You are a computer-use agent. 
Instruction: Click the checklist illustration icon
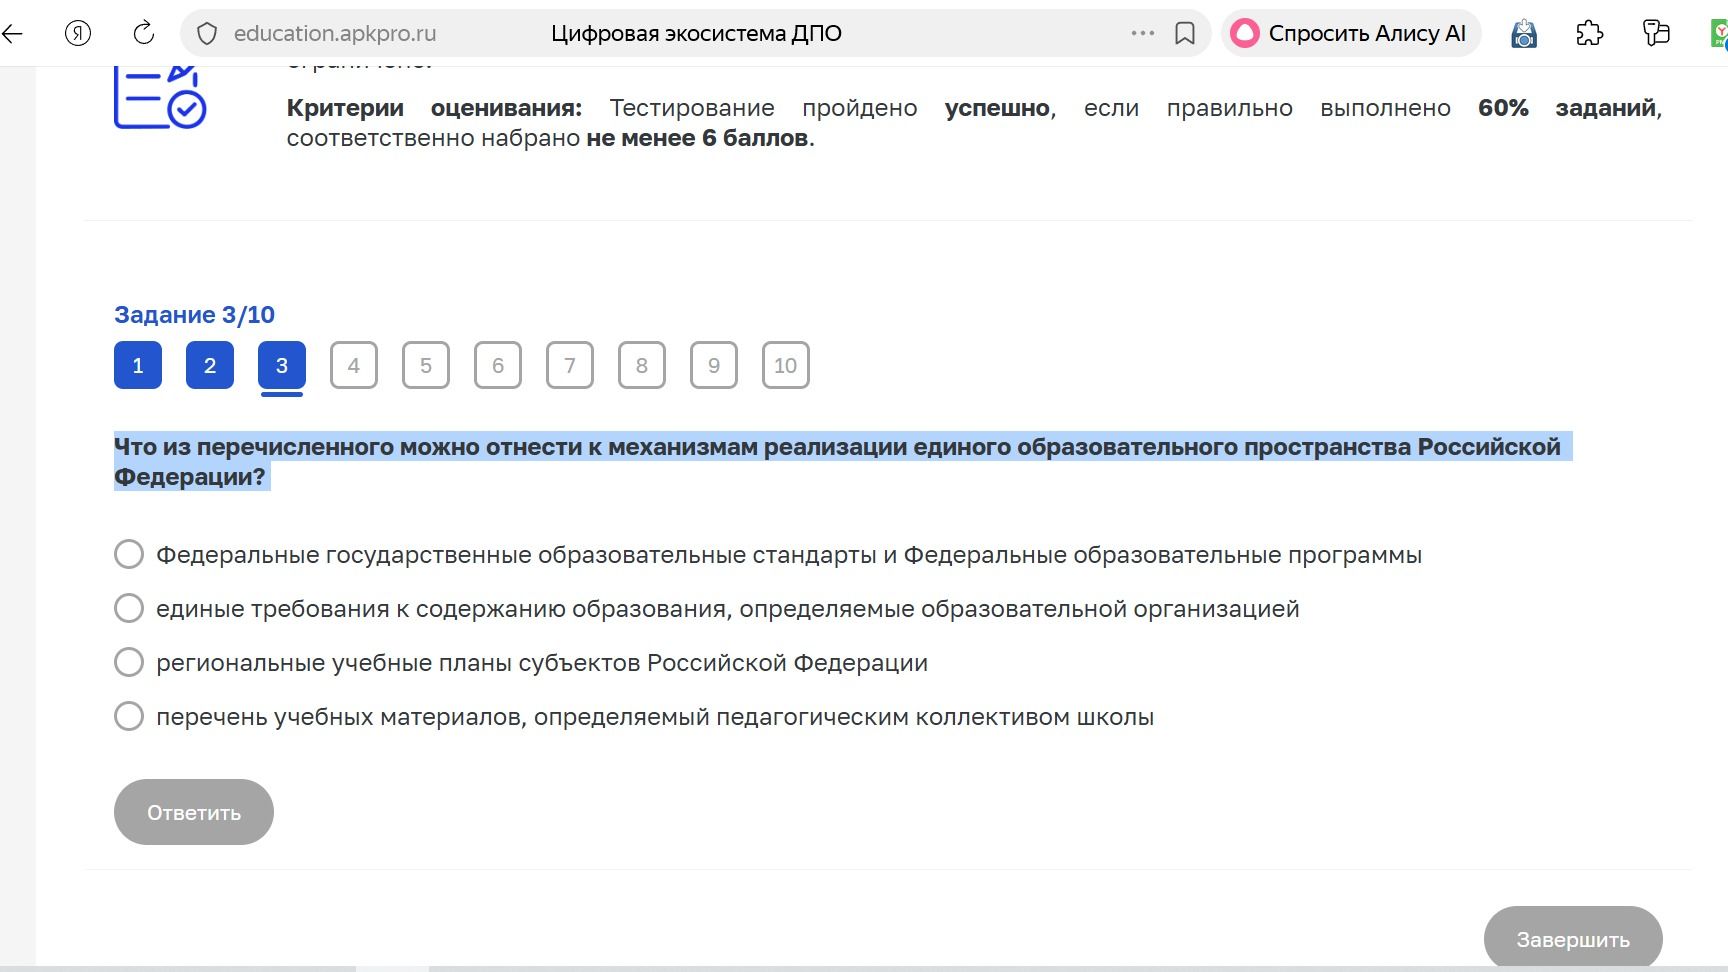point(160,97)
